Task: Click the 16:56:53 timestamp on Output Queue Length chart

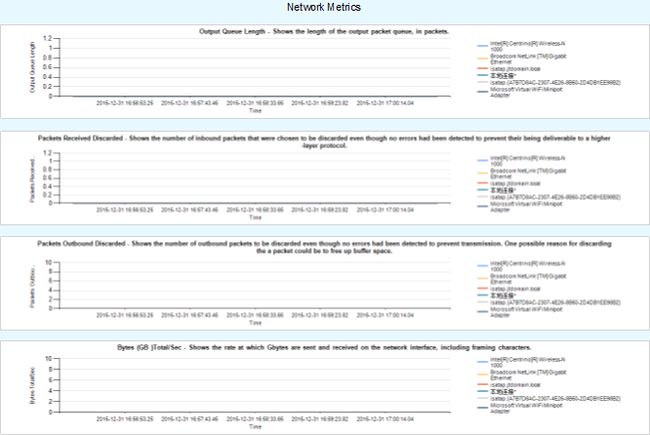Action: (x=125, y=103)
